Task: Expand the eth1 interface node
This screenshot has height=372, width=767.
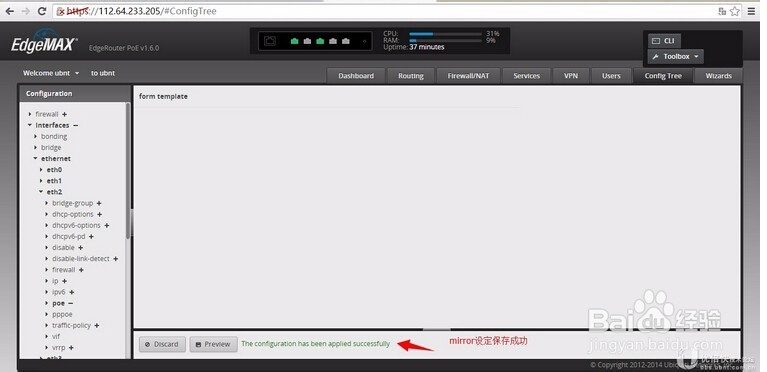Action: point(42,181)
